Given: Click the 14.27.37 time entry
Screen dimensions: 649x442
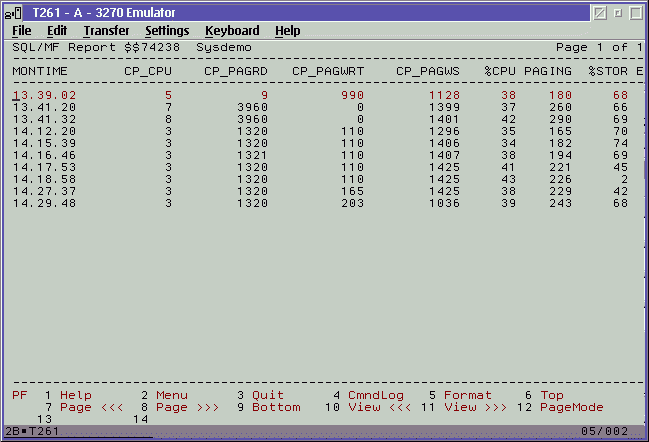Looking at the screenshot, I should click(44, 191).
